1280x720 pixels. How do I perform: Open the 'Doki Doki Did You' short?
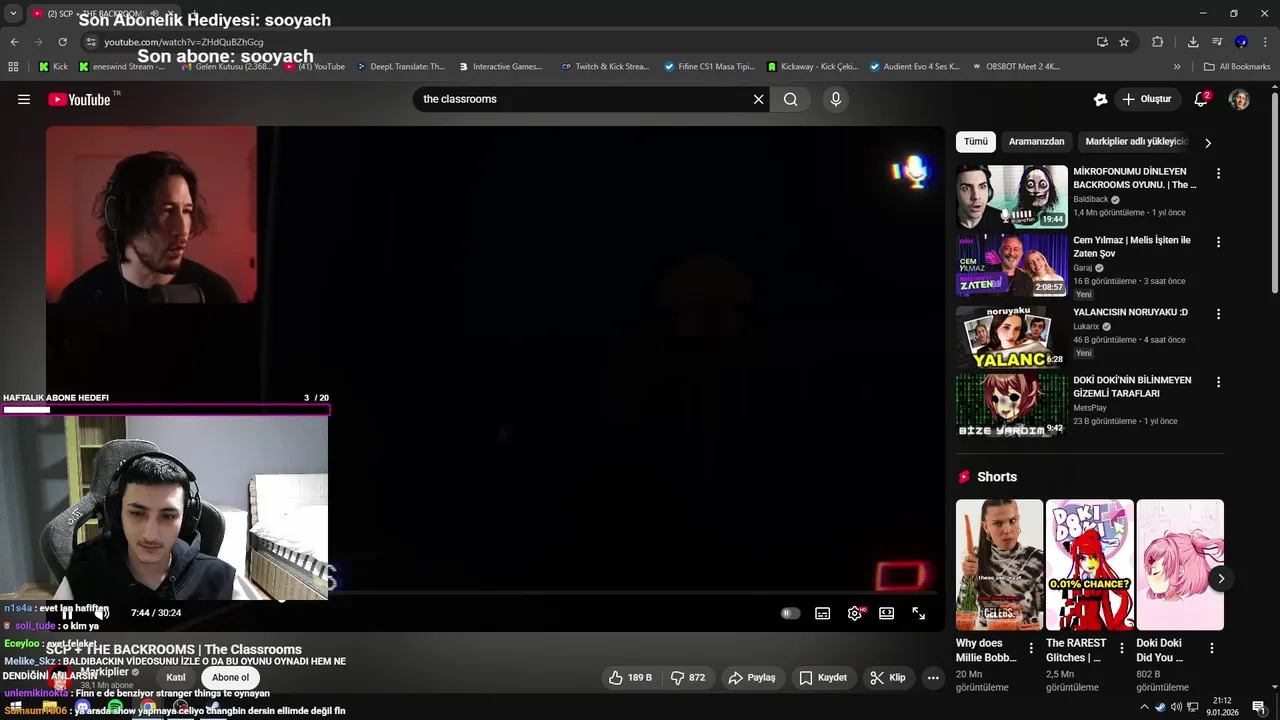pyautogui.click(x=1180, y=565)
